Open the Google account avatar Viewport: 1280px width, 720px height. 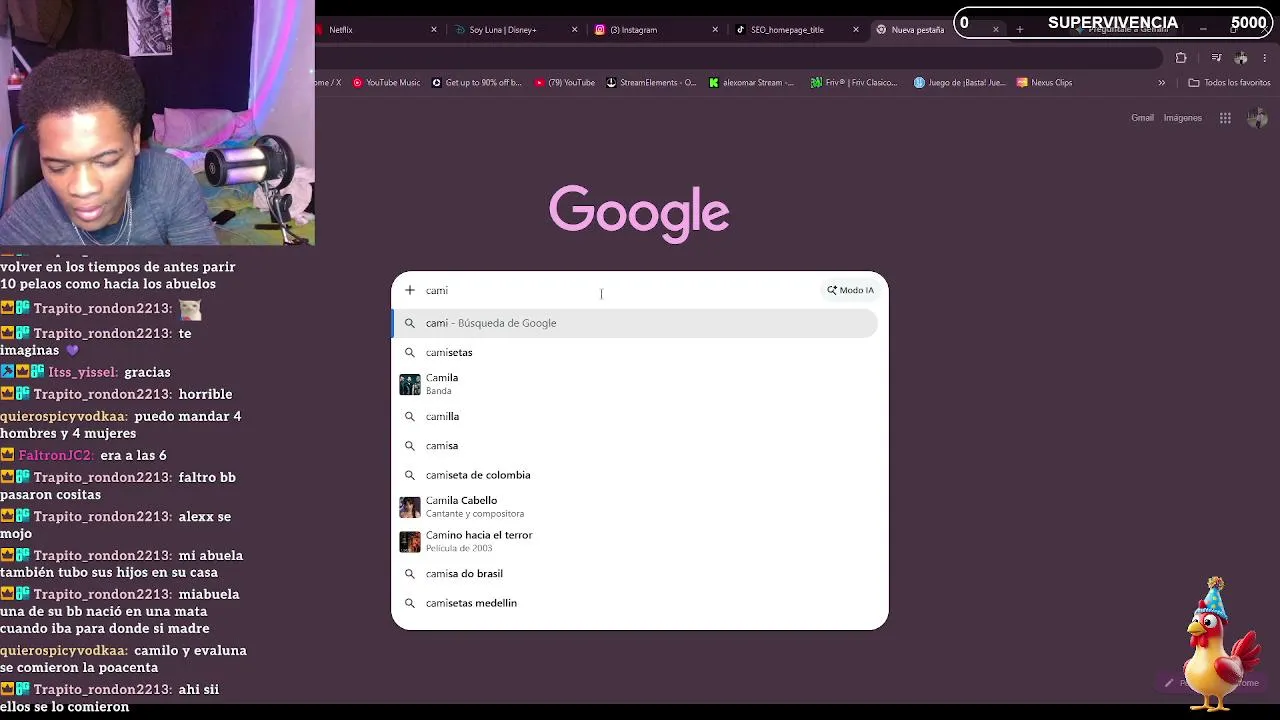pos(1257,118)
